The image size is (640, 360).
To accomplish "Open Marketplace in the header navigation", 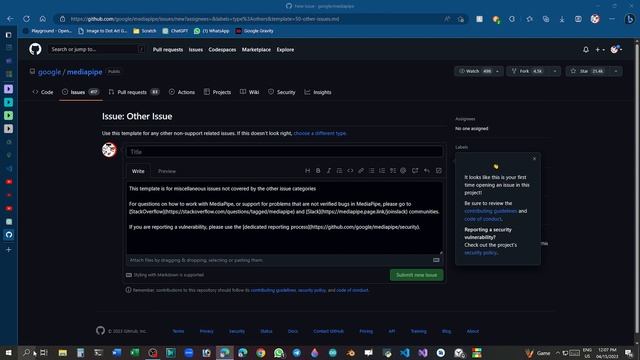I will click(256, 49).
